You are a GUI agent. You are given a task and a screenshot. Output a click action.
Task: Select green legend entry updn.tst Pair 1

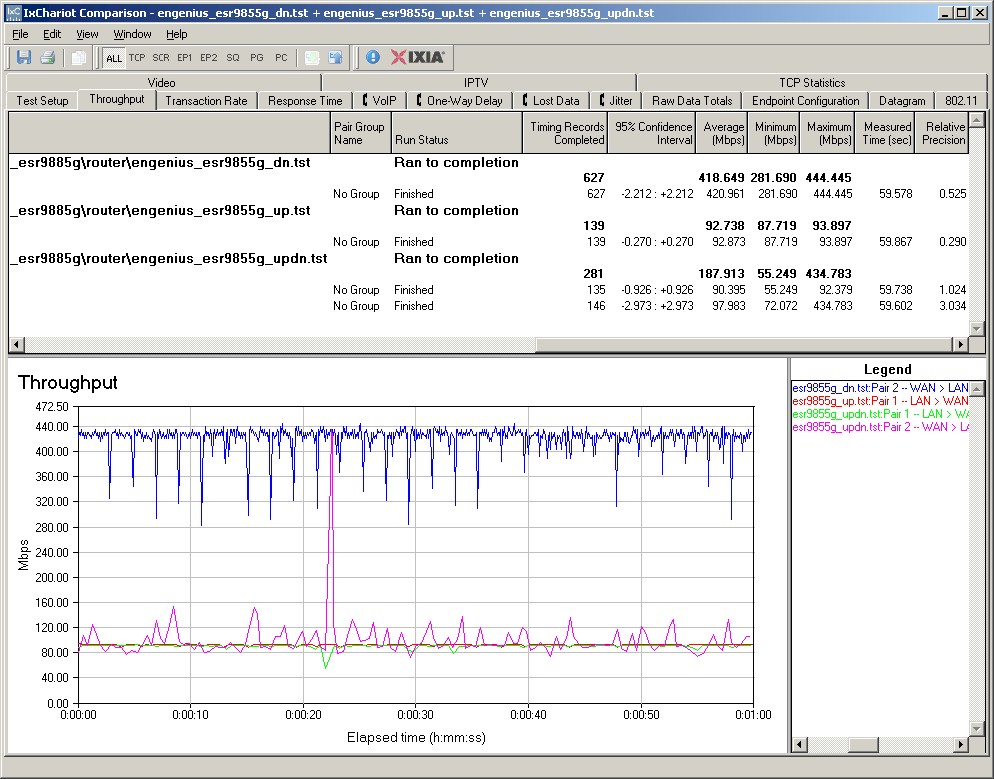pos(881,414)
